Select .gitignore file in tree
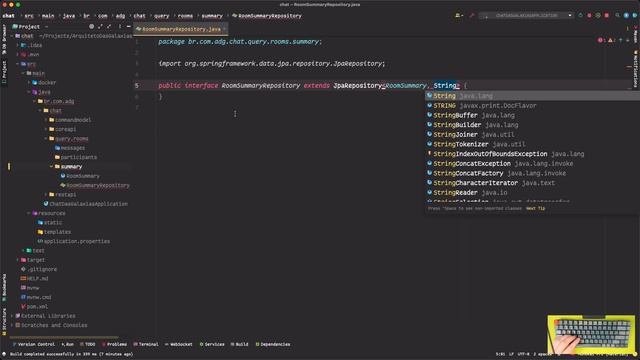Viewport: 640px width, 360px height. 39,269
